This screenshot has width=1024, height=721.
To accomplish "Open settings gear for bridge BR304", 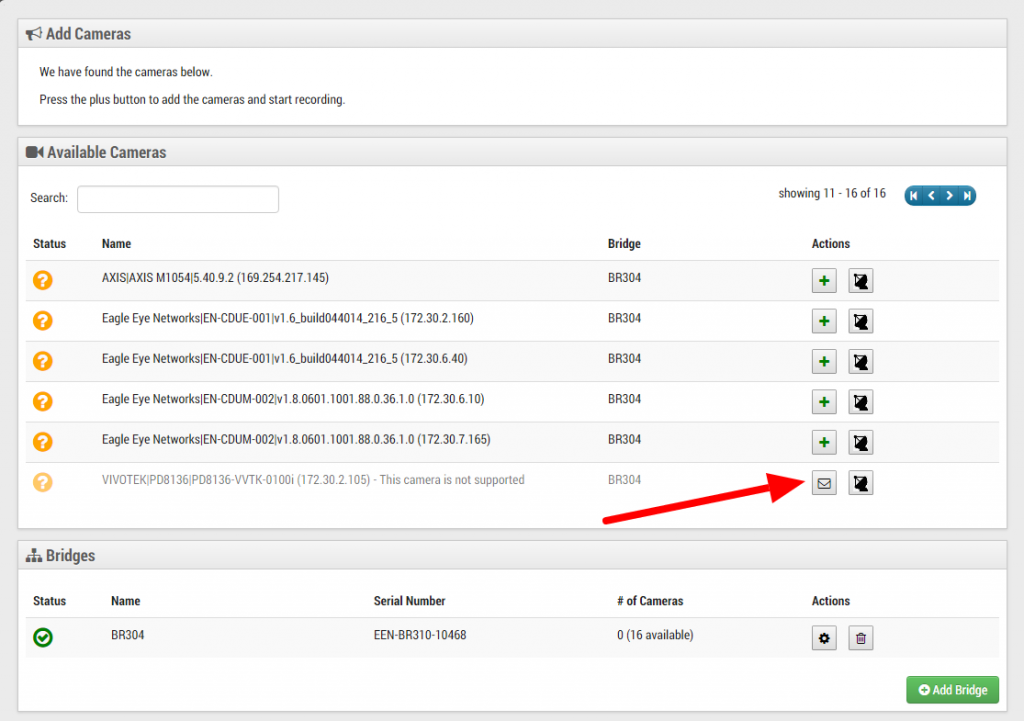I will pyautogui.click(x=824, y=638).
